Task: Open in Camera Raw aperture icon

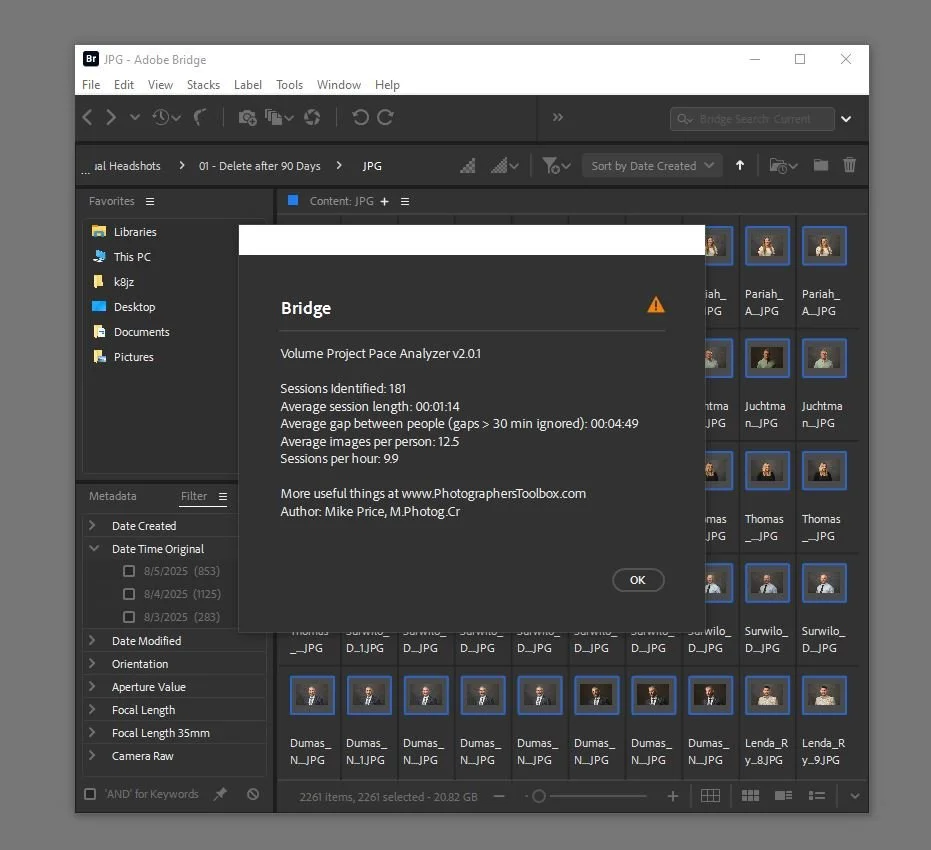Action: tap(312, 118)
